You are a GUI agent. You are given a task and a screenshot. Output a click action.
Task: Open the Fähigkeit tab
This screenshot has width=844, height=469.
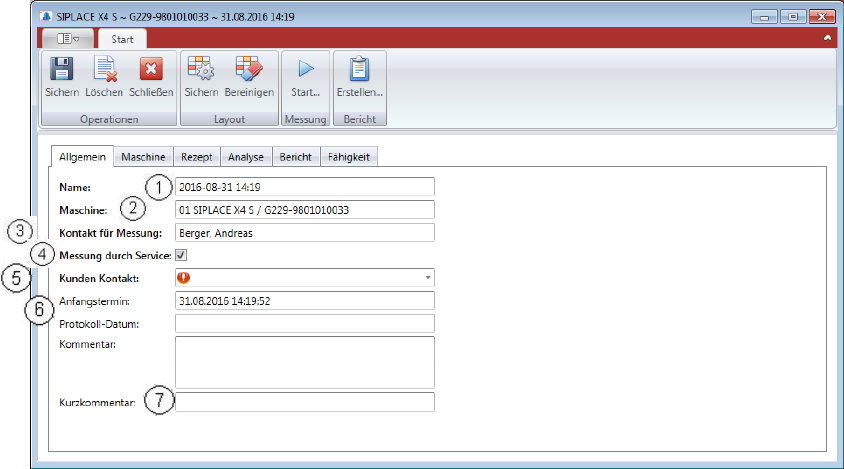(x=349, y=157)
